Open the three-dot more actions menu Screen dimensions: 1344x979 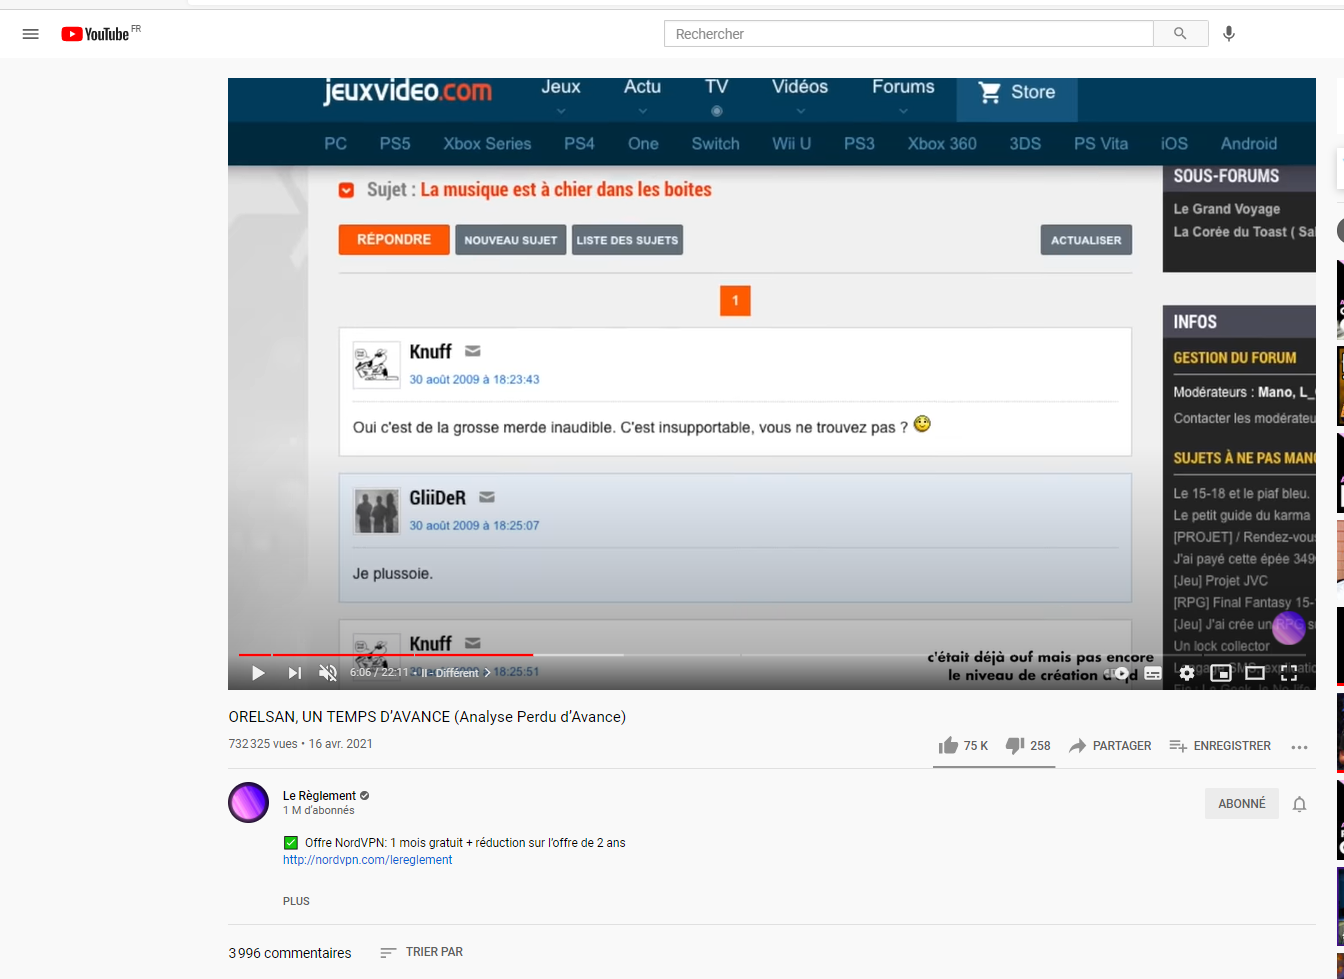[1299, 747]
